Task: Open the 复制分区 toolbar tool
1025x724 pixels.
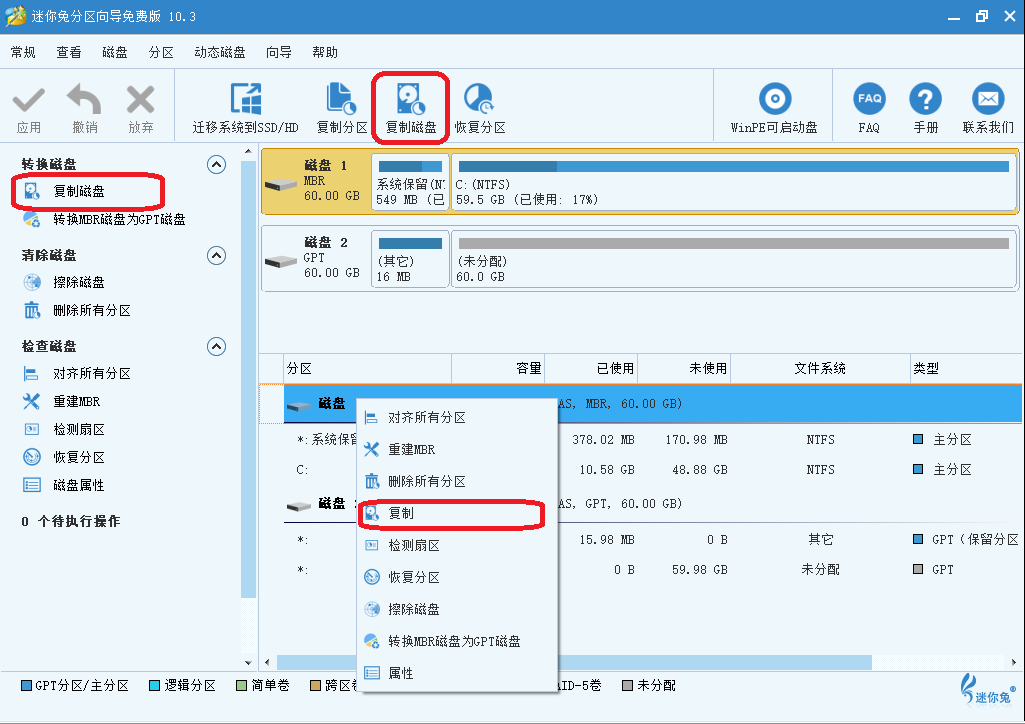Action: click(x=342, y=108)
